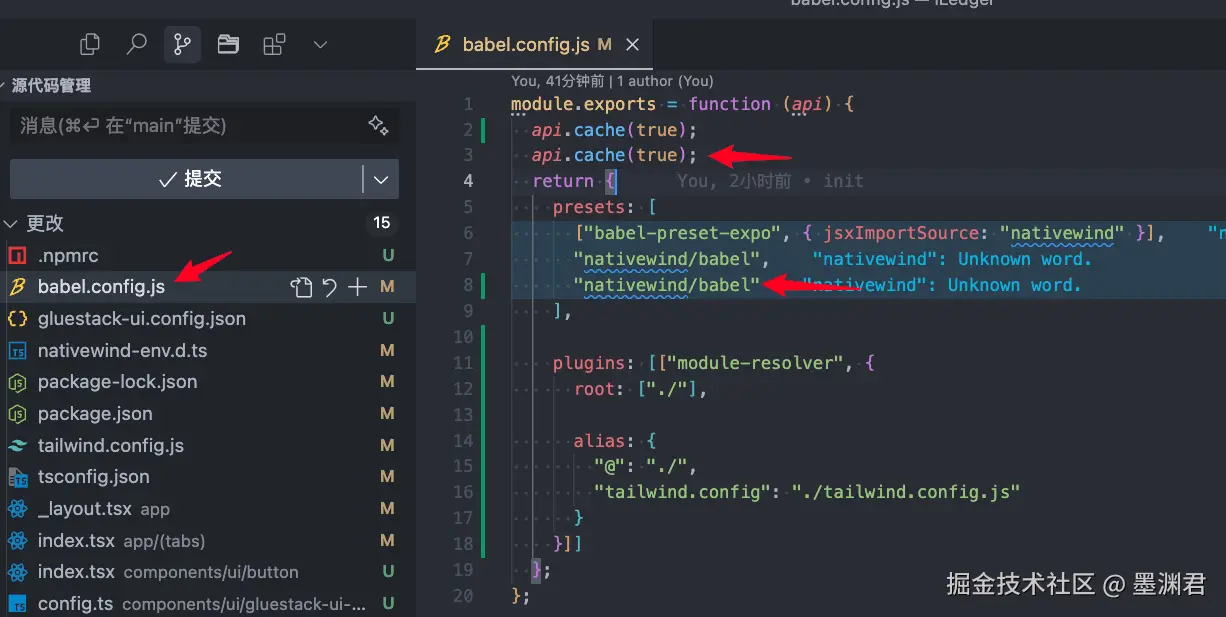Open nativewind-env.d.ts change
Viewport: 1226px width, 617px height.
click(x=122, y=351)
